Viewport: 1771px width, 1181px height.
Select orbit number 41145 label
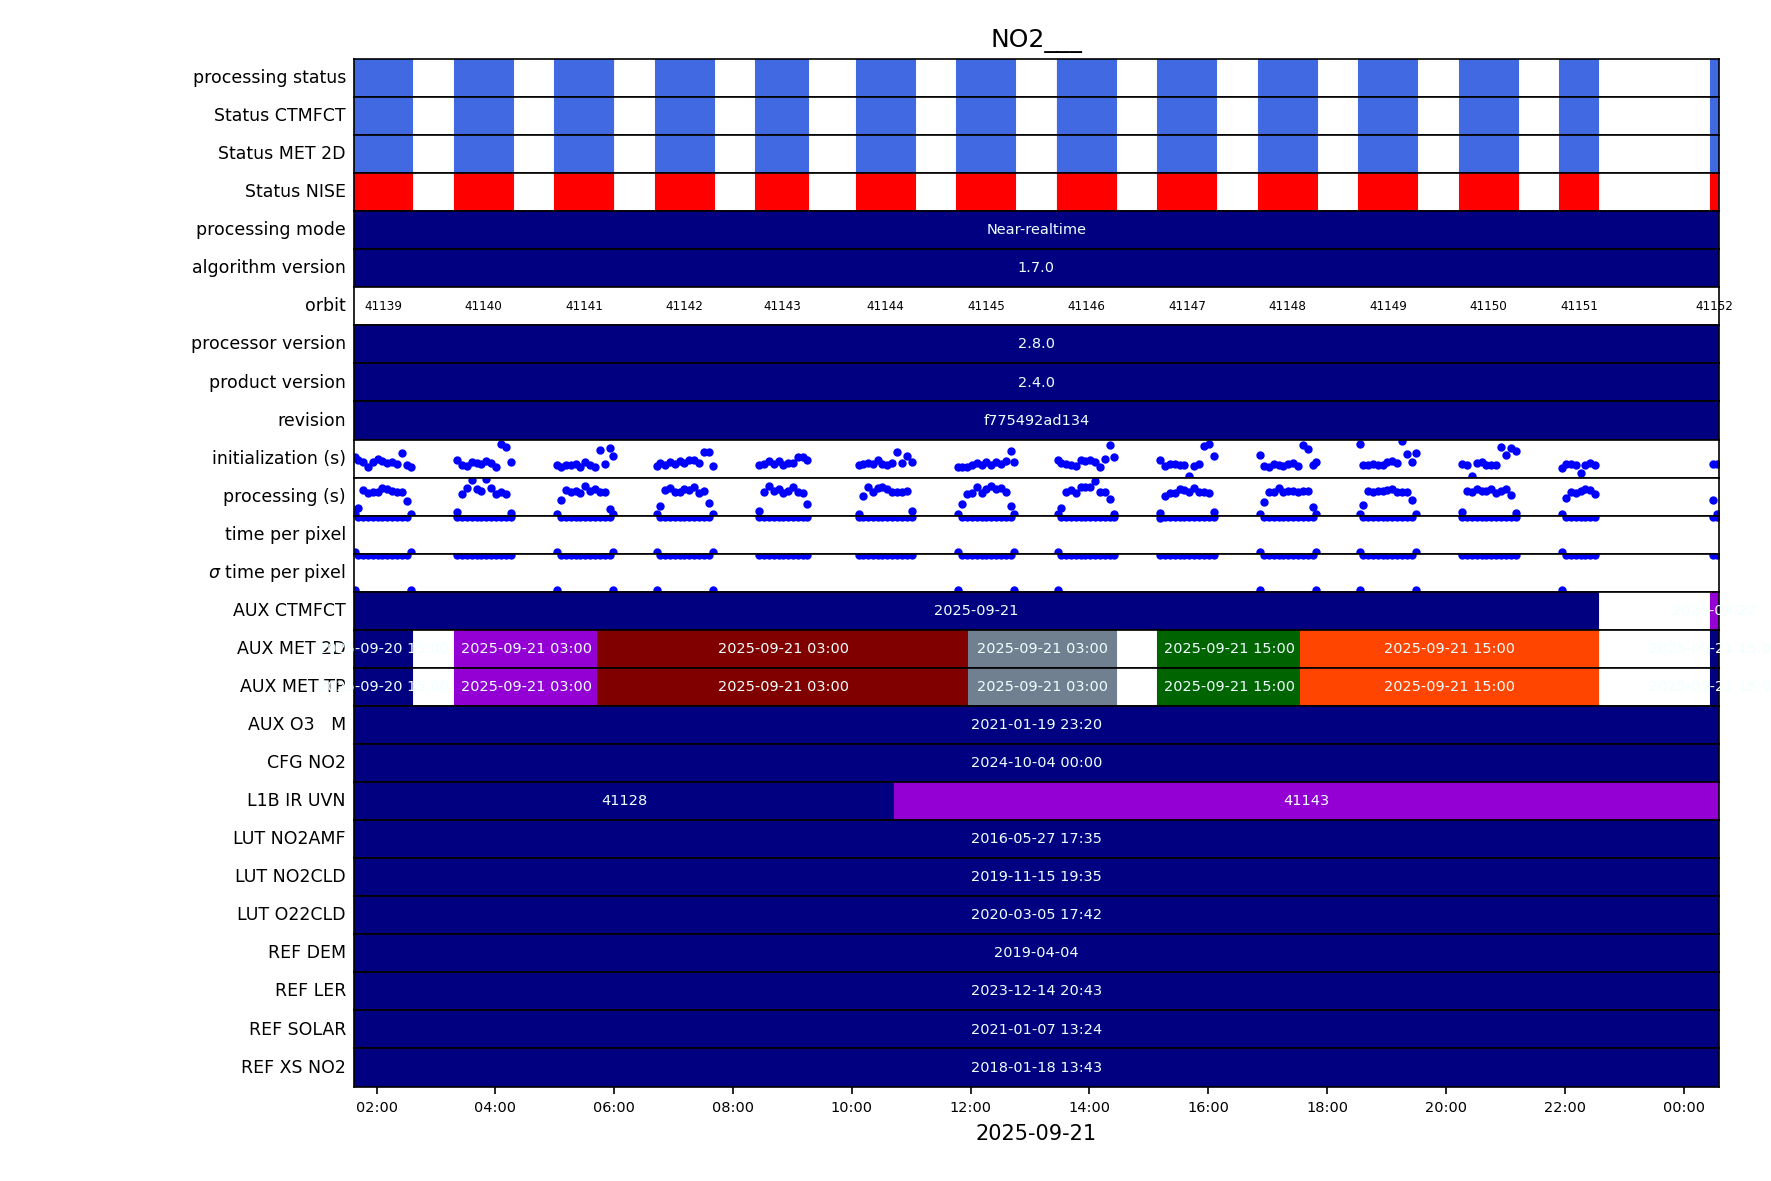coord(985,306)
